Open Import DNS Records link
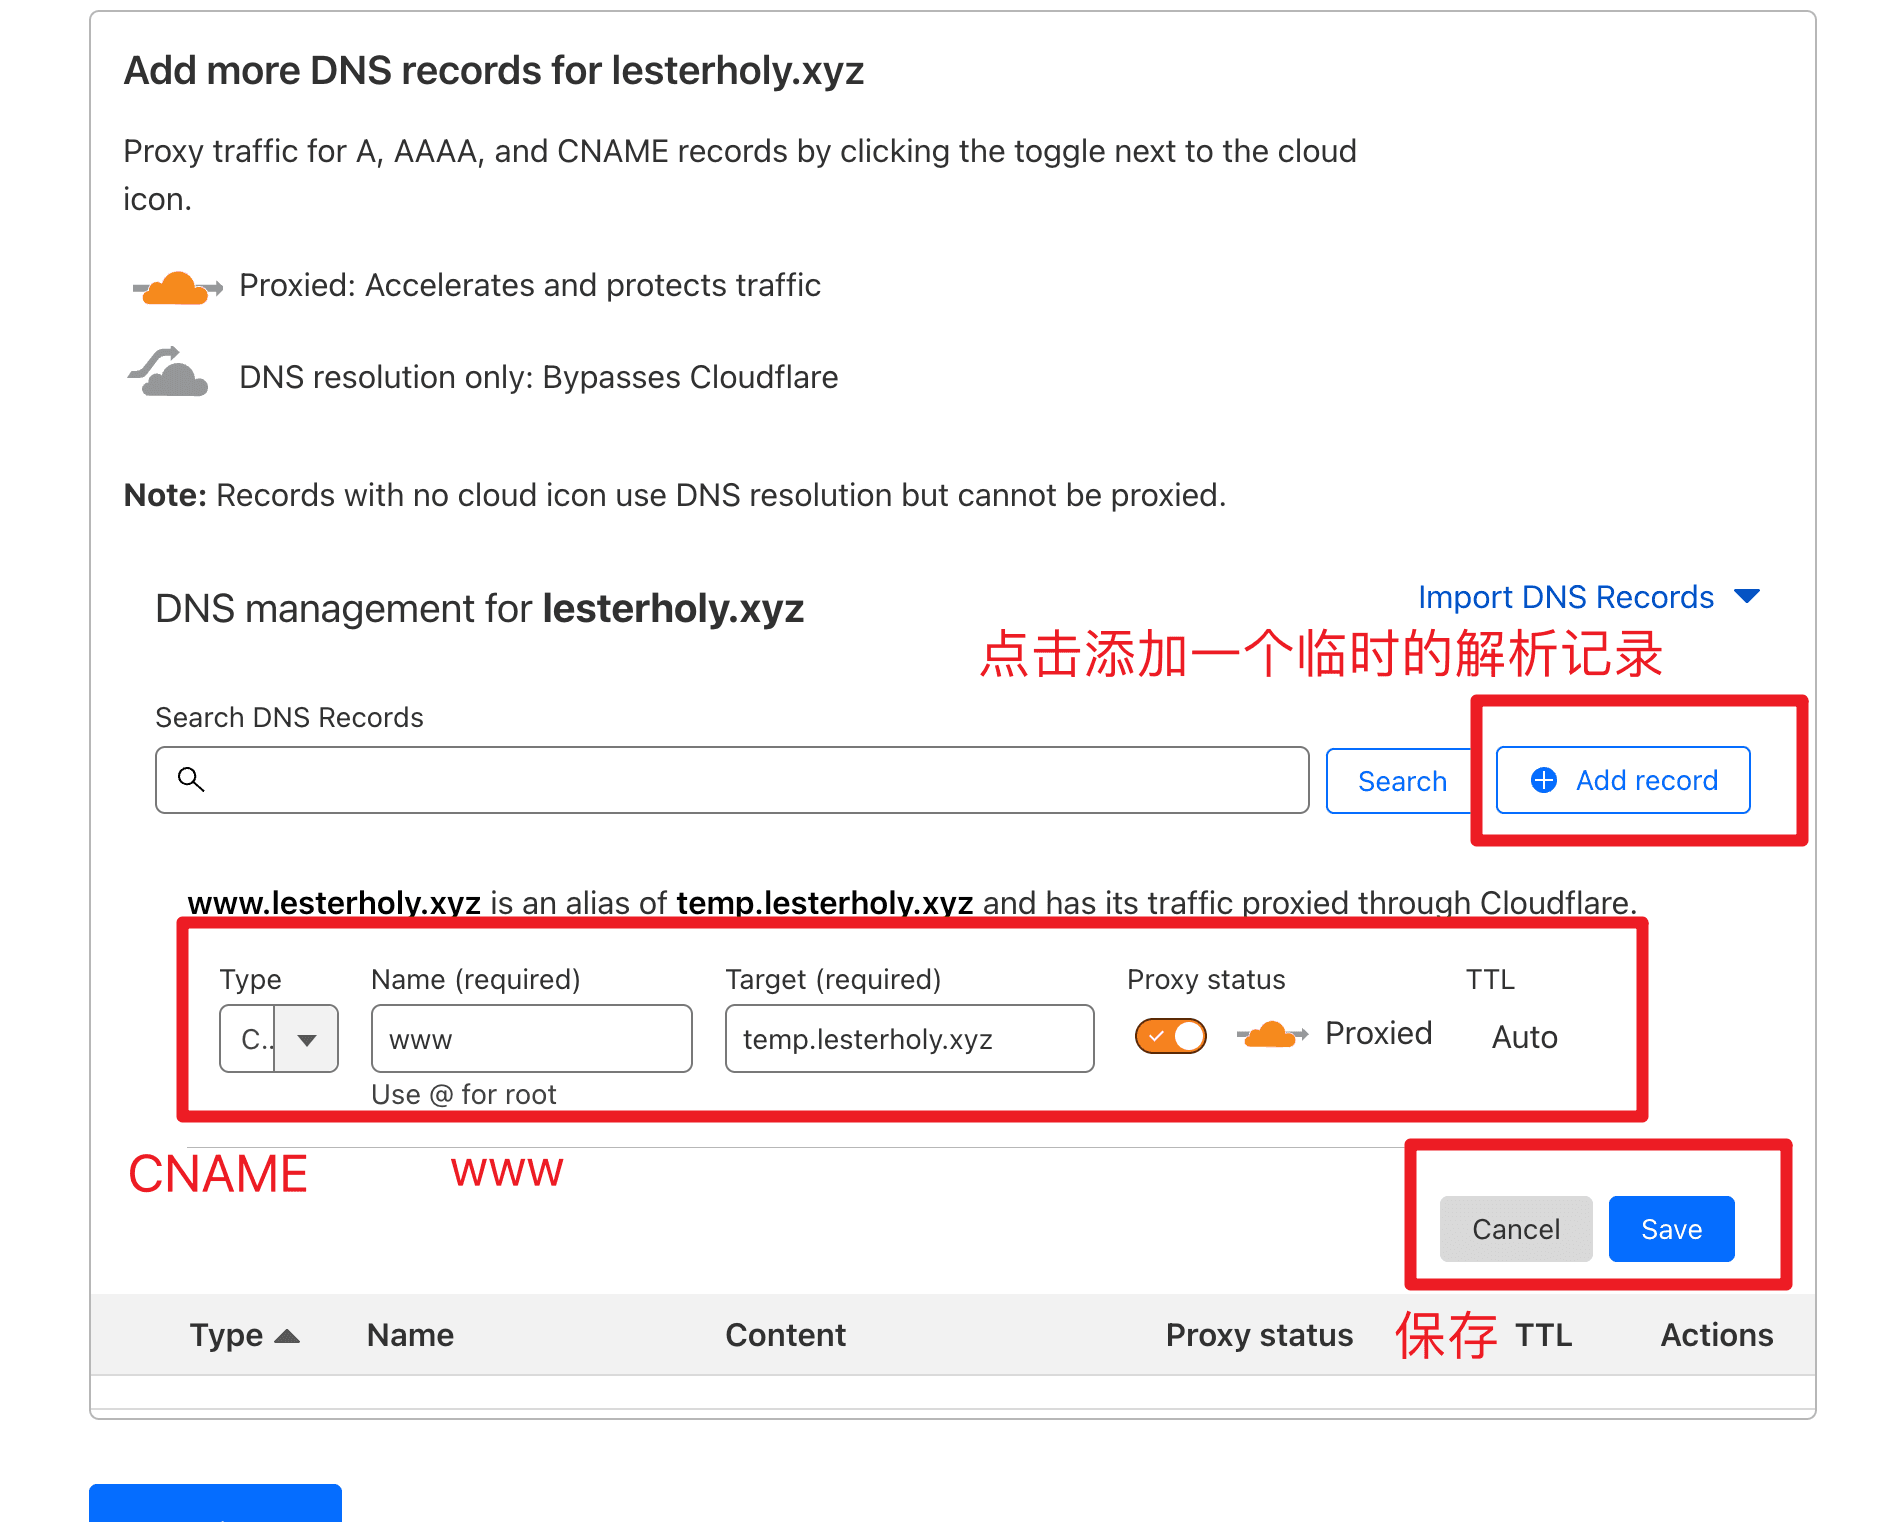Viewport: 1890px width, 1522px height. 1565,597
